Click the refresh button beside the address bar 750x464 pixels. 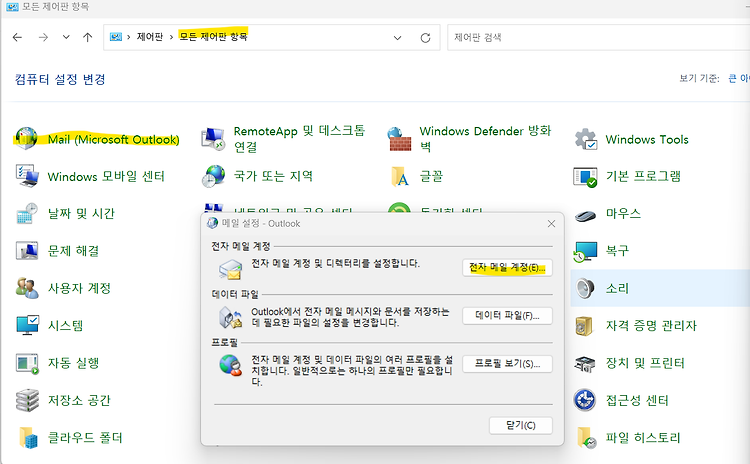point(425,38)
